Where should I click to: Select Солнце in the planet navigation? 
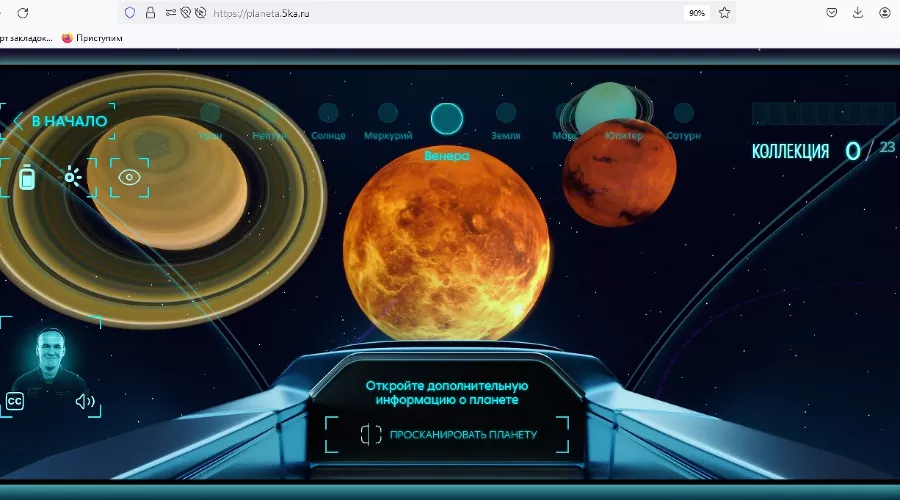coord(328,123)
